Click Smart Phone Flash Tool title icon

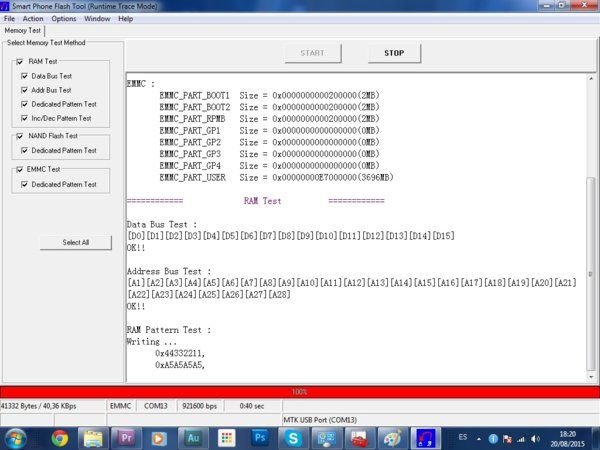pos(5,6)
